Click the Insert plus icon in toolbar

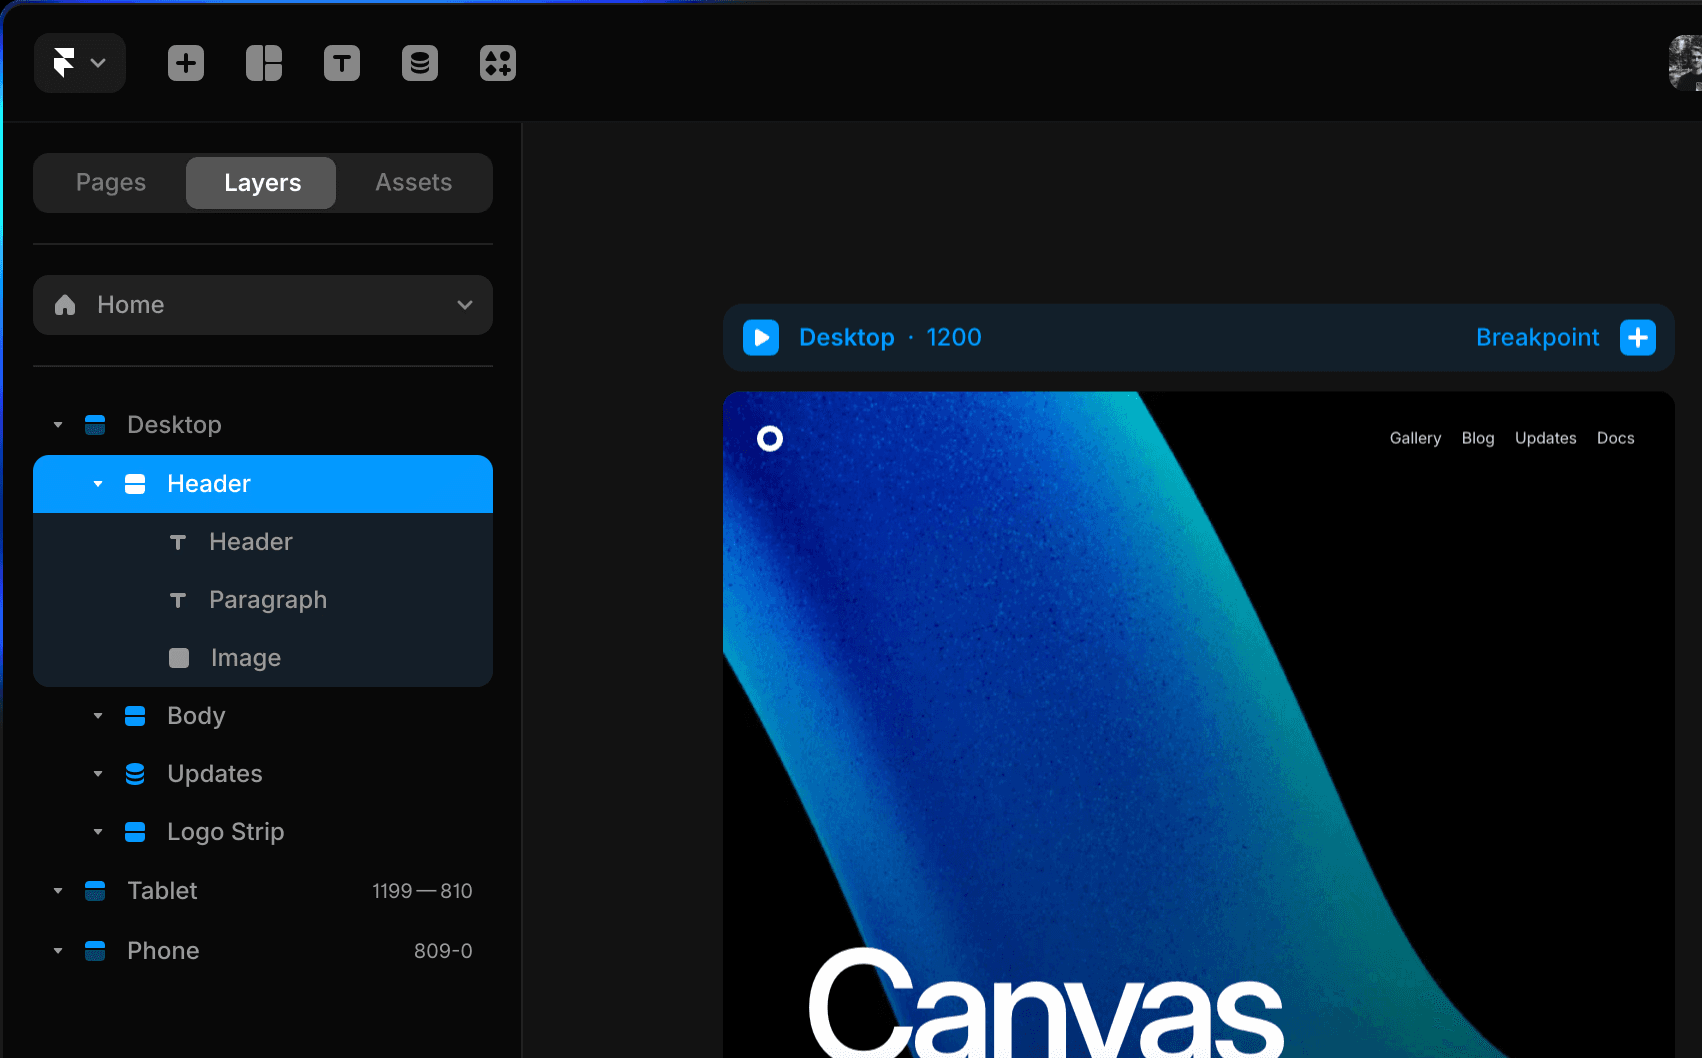(186, 63)
